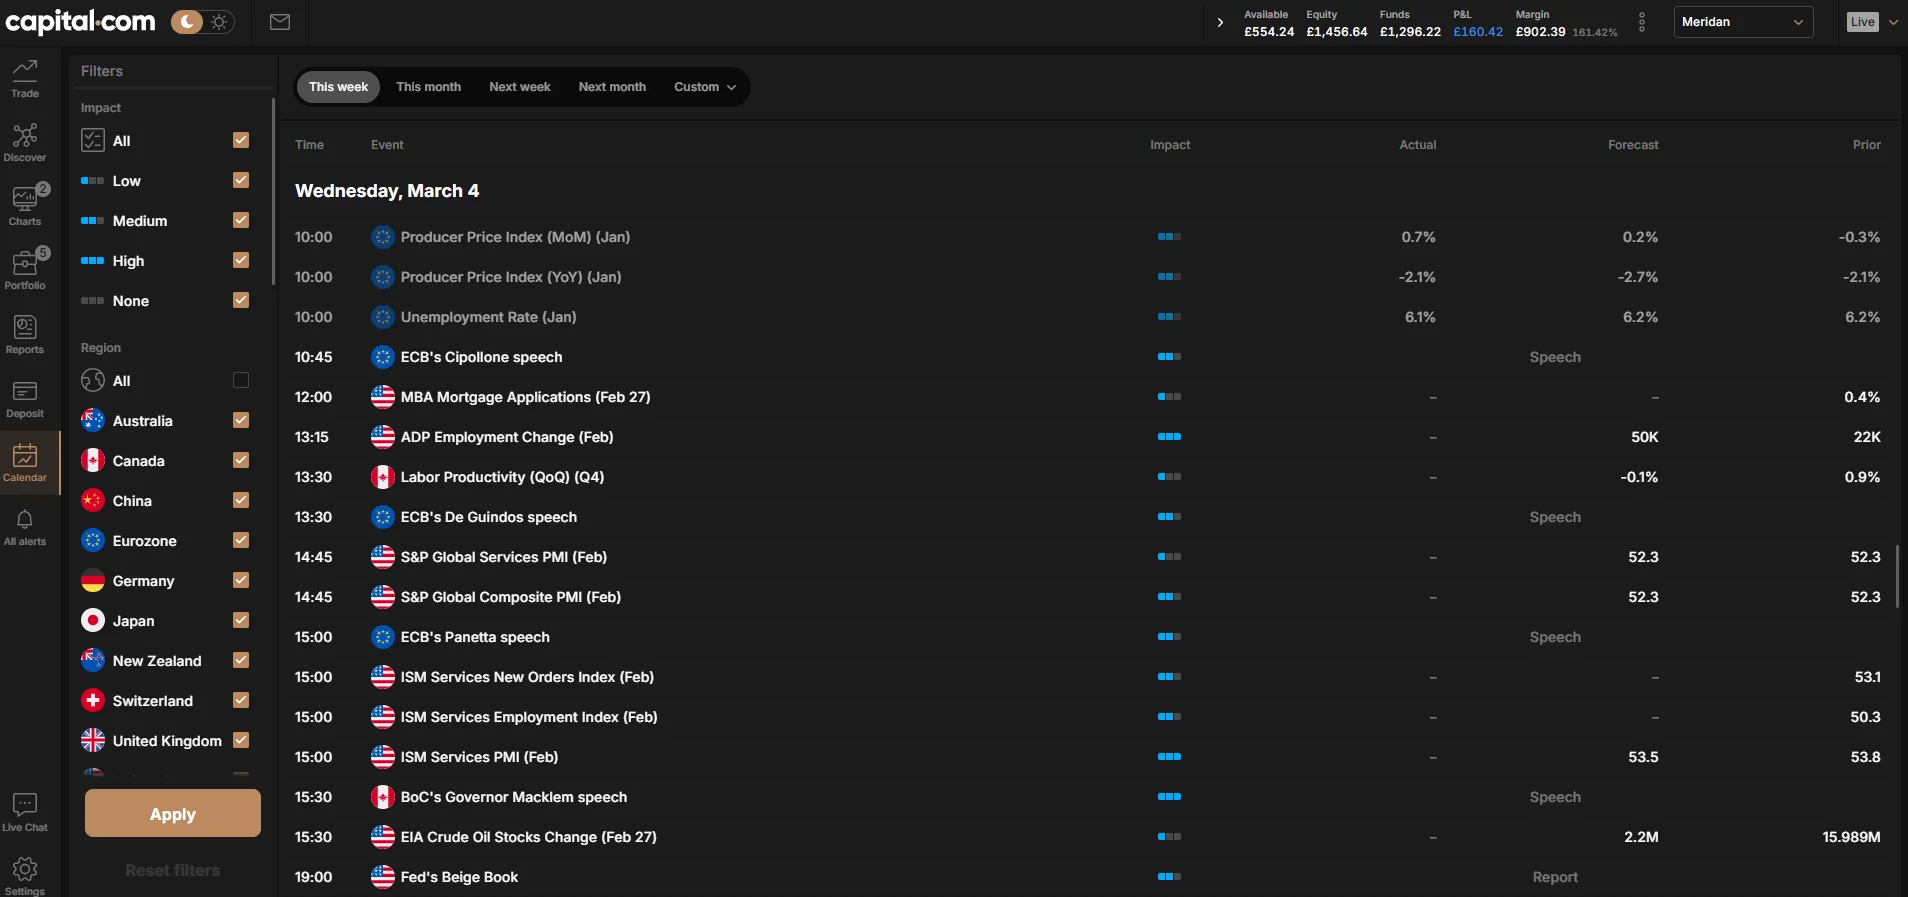Viewport: 1908px width, 897px height.
Task: Switch to the Next week tab
Action: pos(519,87)
